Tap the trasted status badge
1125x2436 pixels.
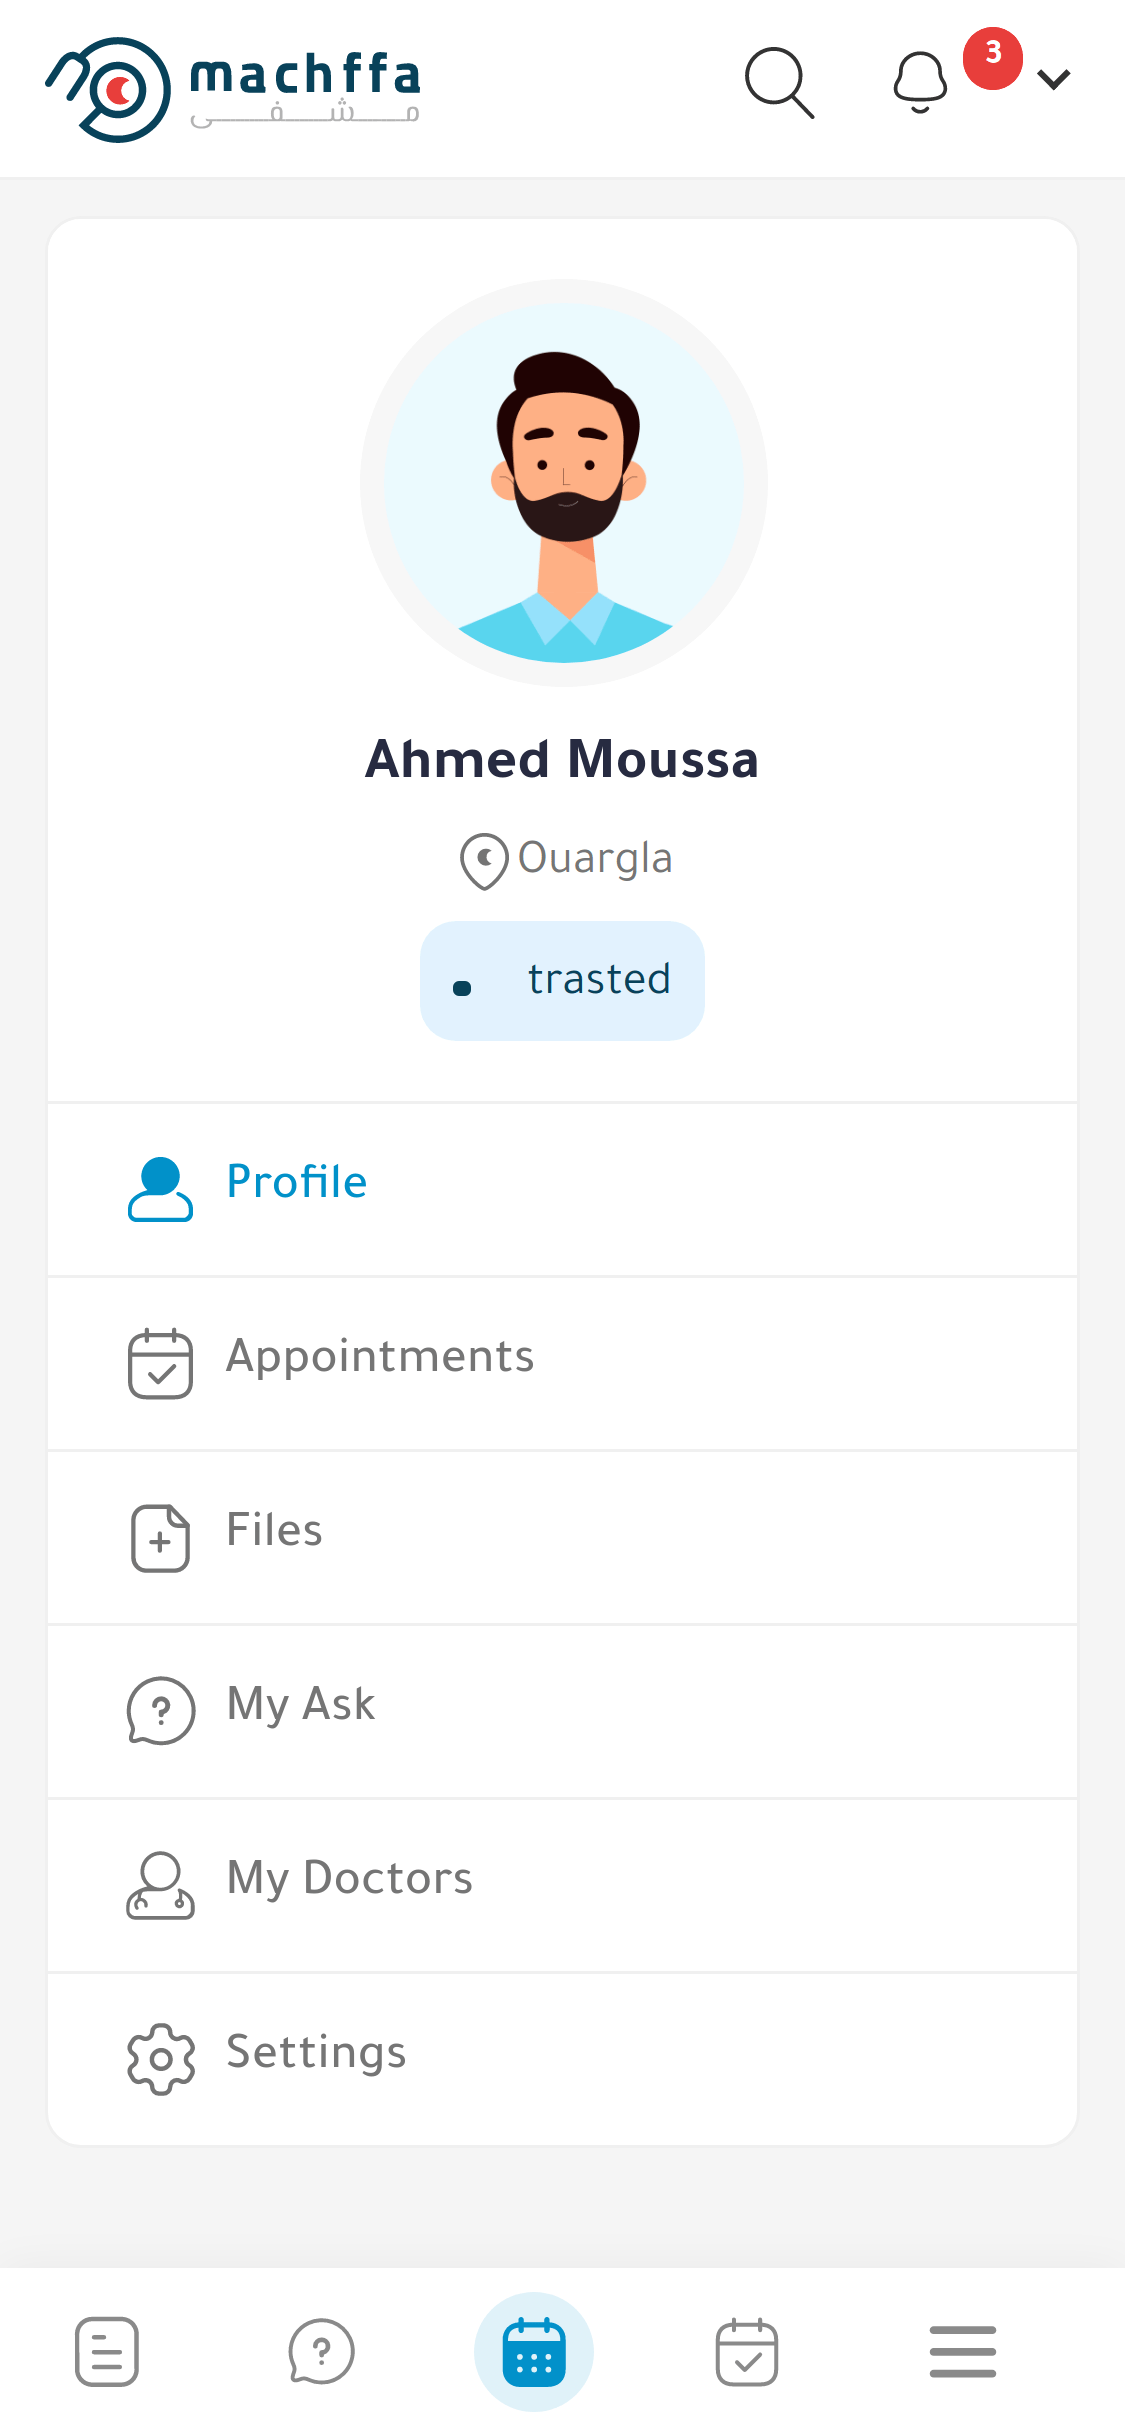[x=562, y=980]
